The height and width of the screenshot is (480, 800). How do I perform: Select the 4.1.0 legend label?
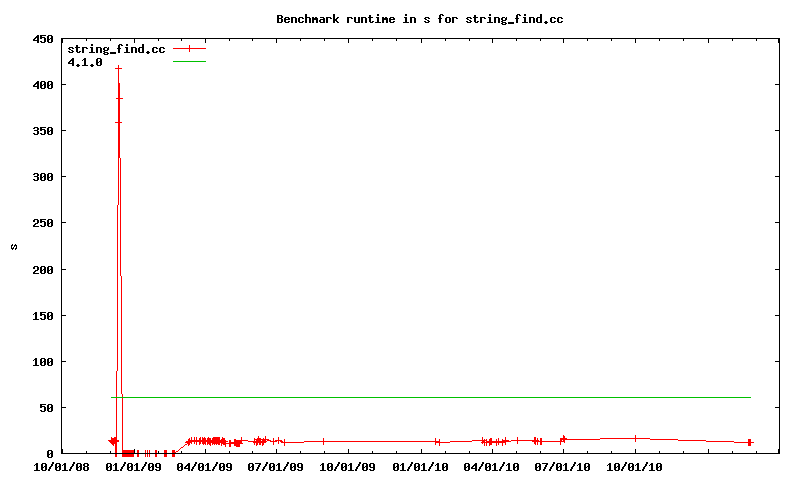[85, 62]
